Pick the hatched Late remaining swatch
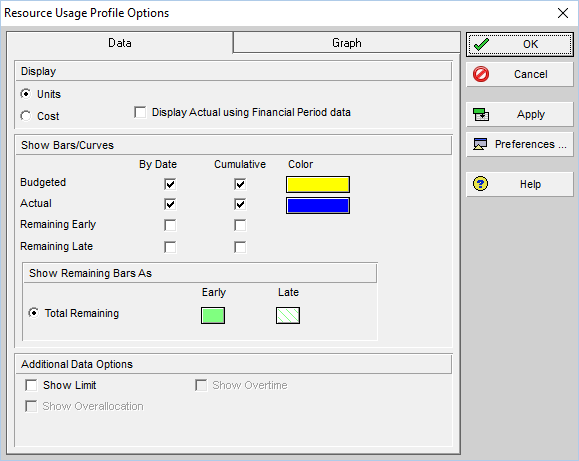This screenshot has height=461, width=579. (x=288, y=315)
